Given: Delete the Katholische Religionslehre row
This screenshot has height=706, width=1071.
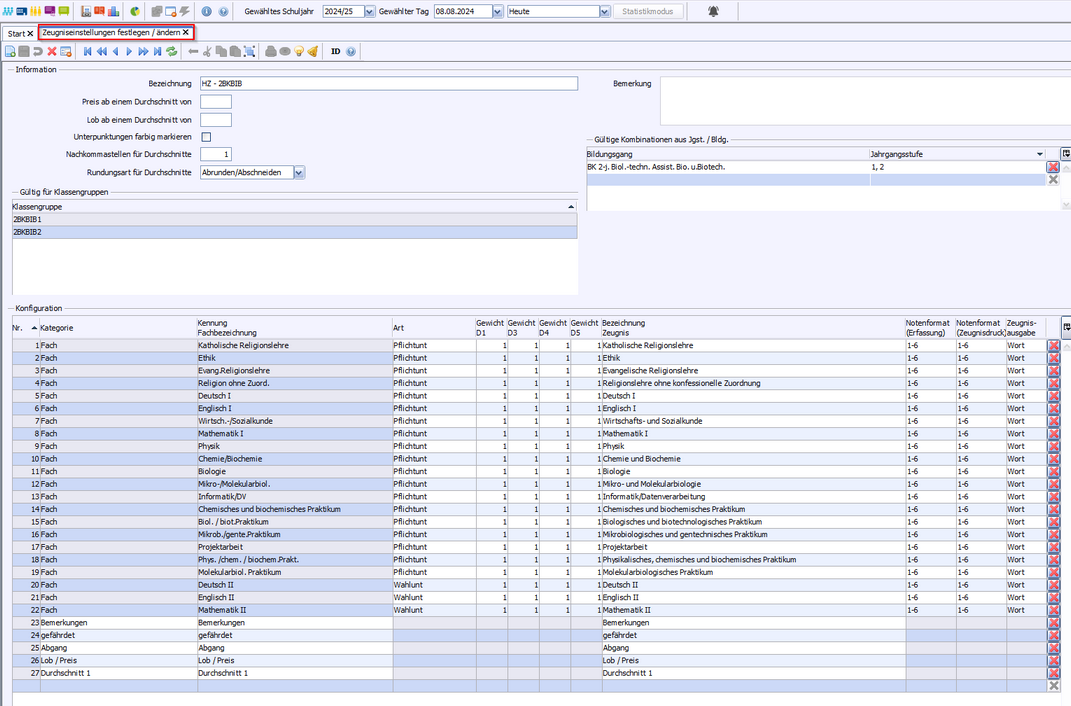Looking at the screenshot, I should [1053, 345].
